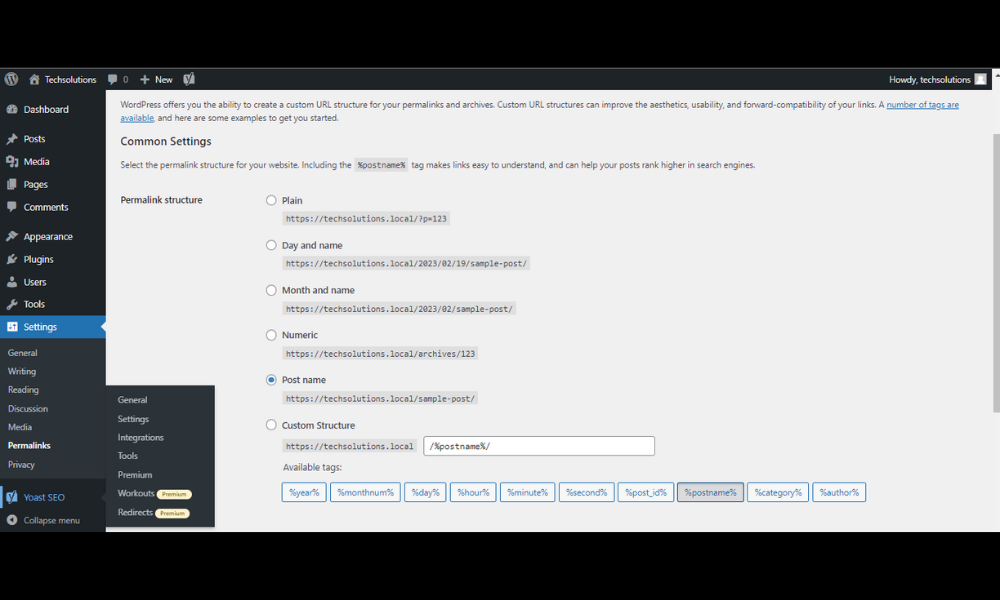Click the Tools wrench icon in sidebar
This screenshot has width=1000, height=600.
(x=12, y=304)
